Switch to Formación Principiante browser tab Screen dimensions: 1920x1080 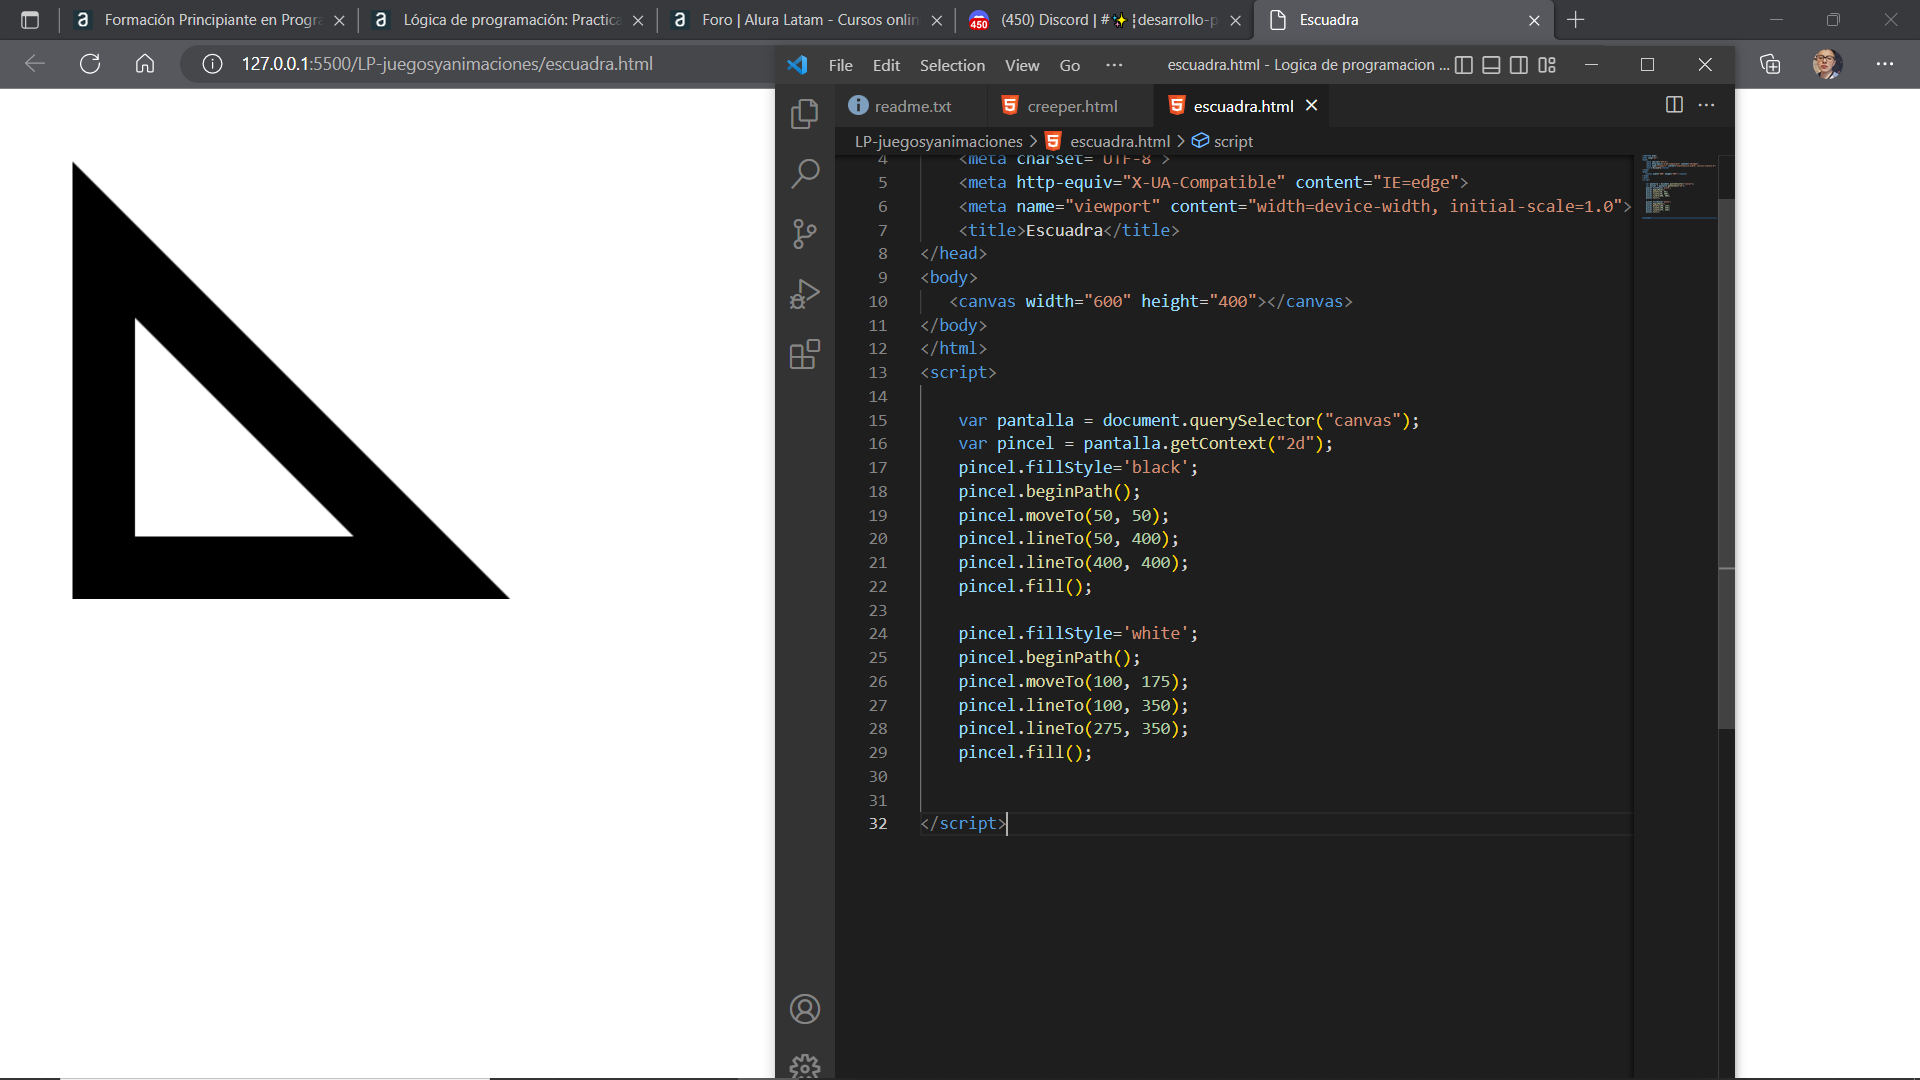210,20
